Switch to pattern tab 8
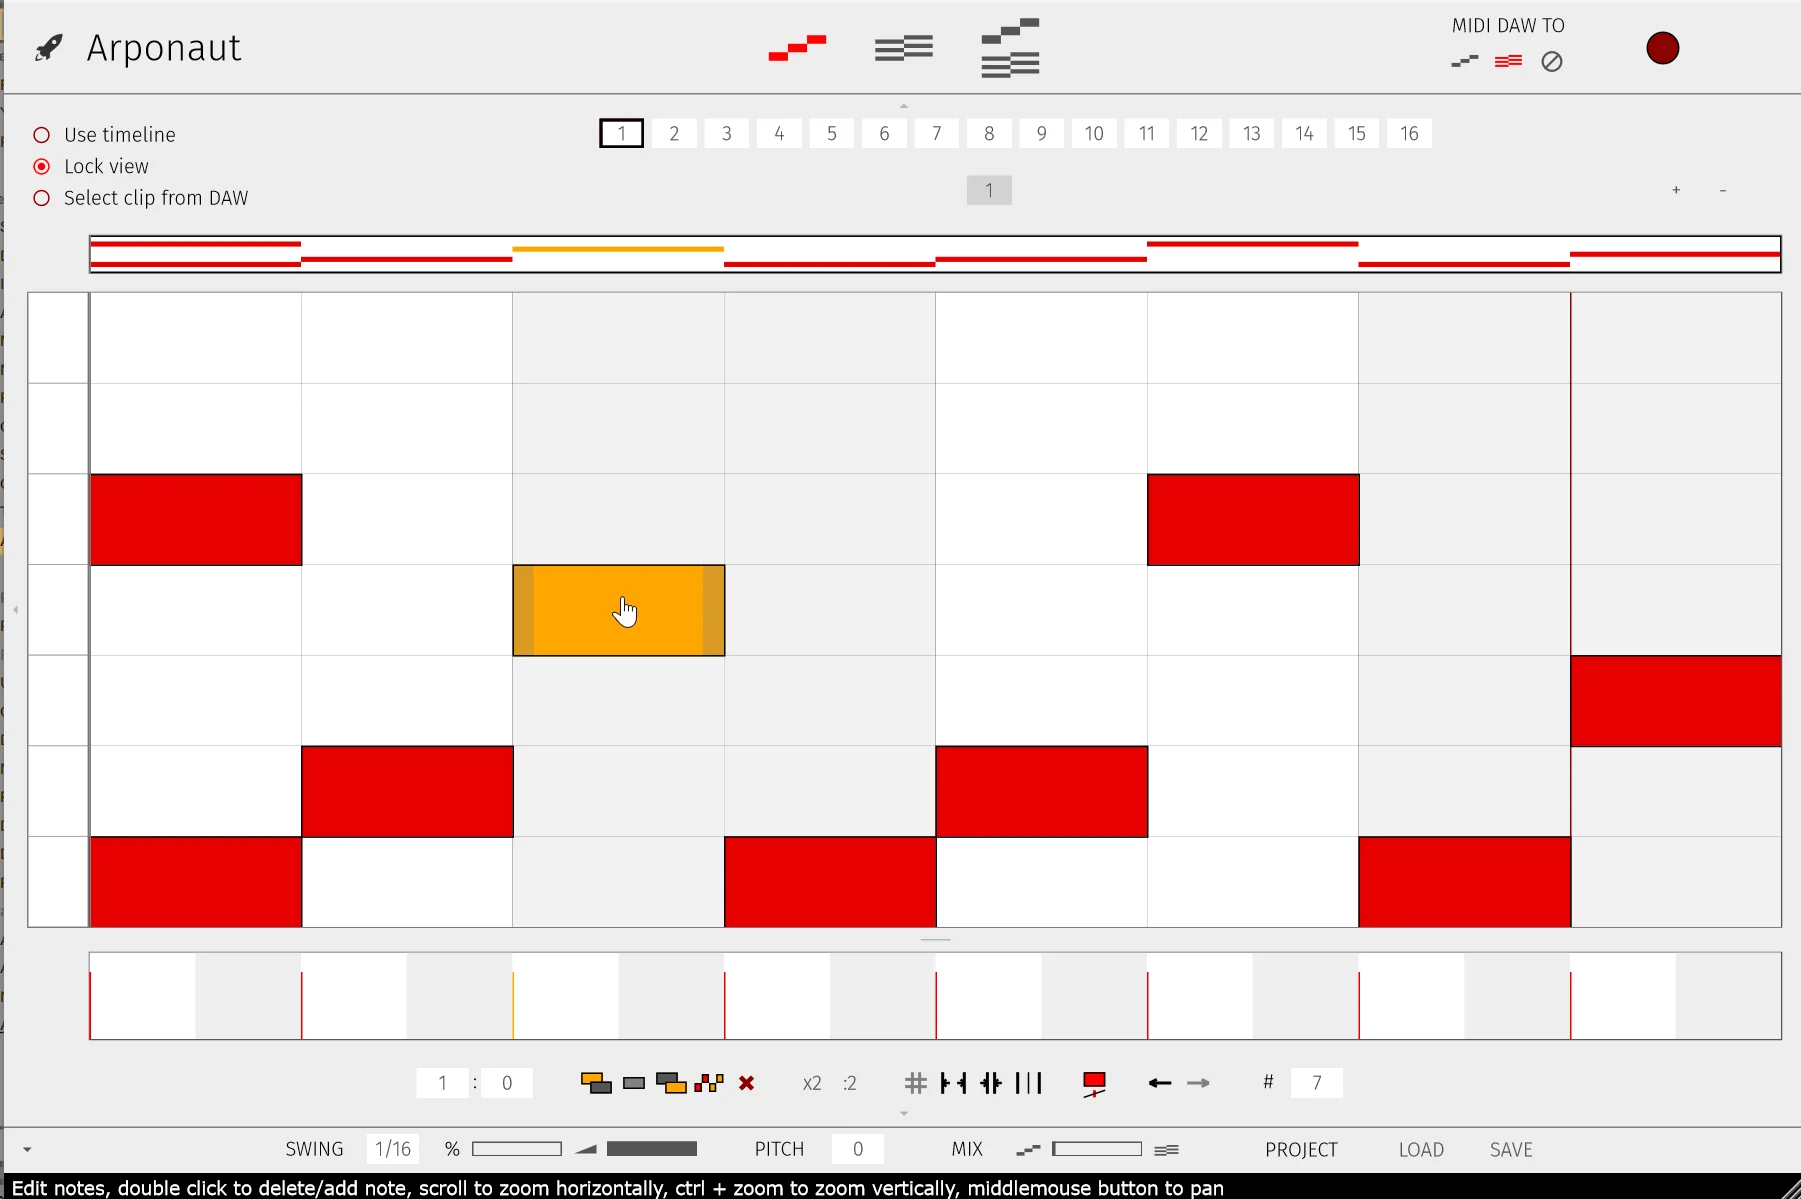This screenshot has height=1199, width=1801. (989, 133)
